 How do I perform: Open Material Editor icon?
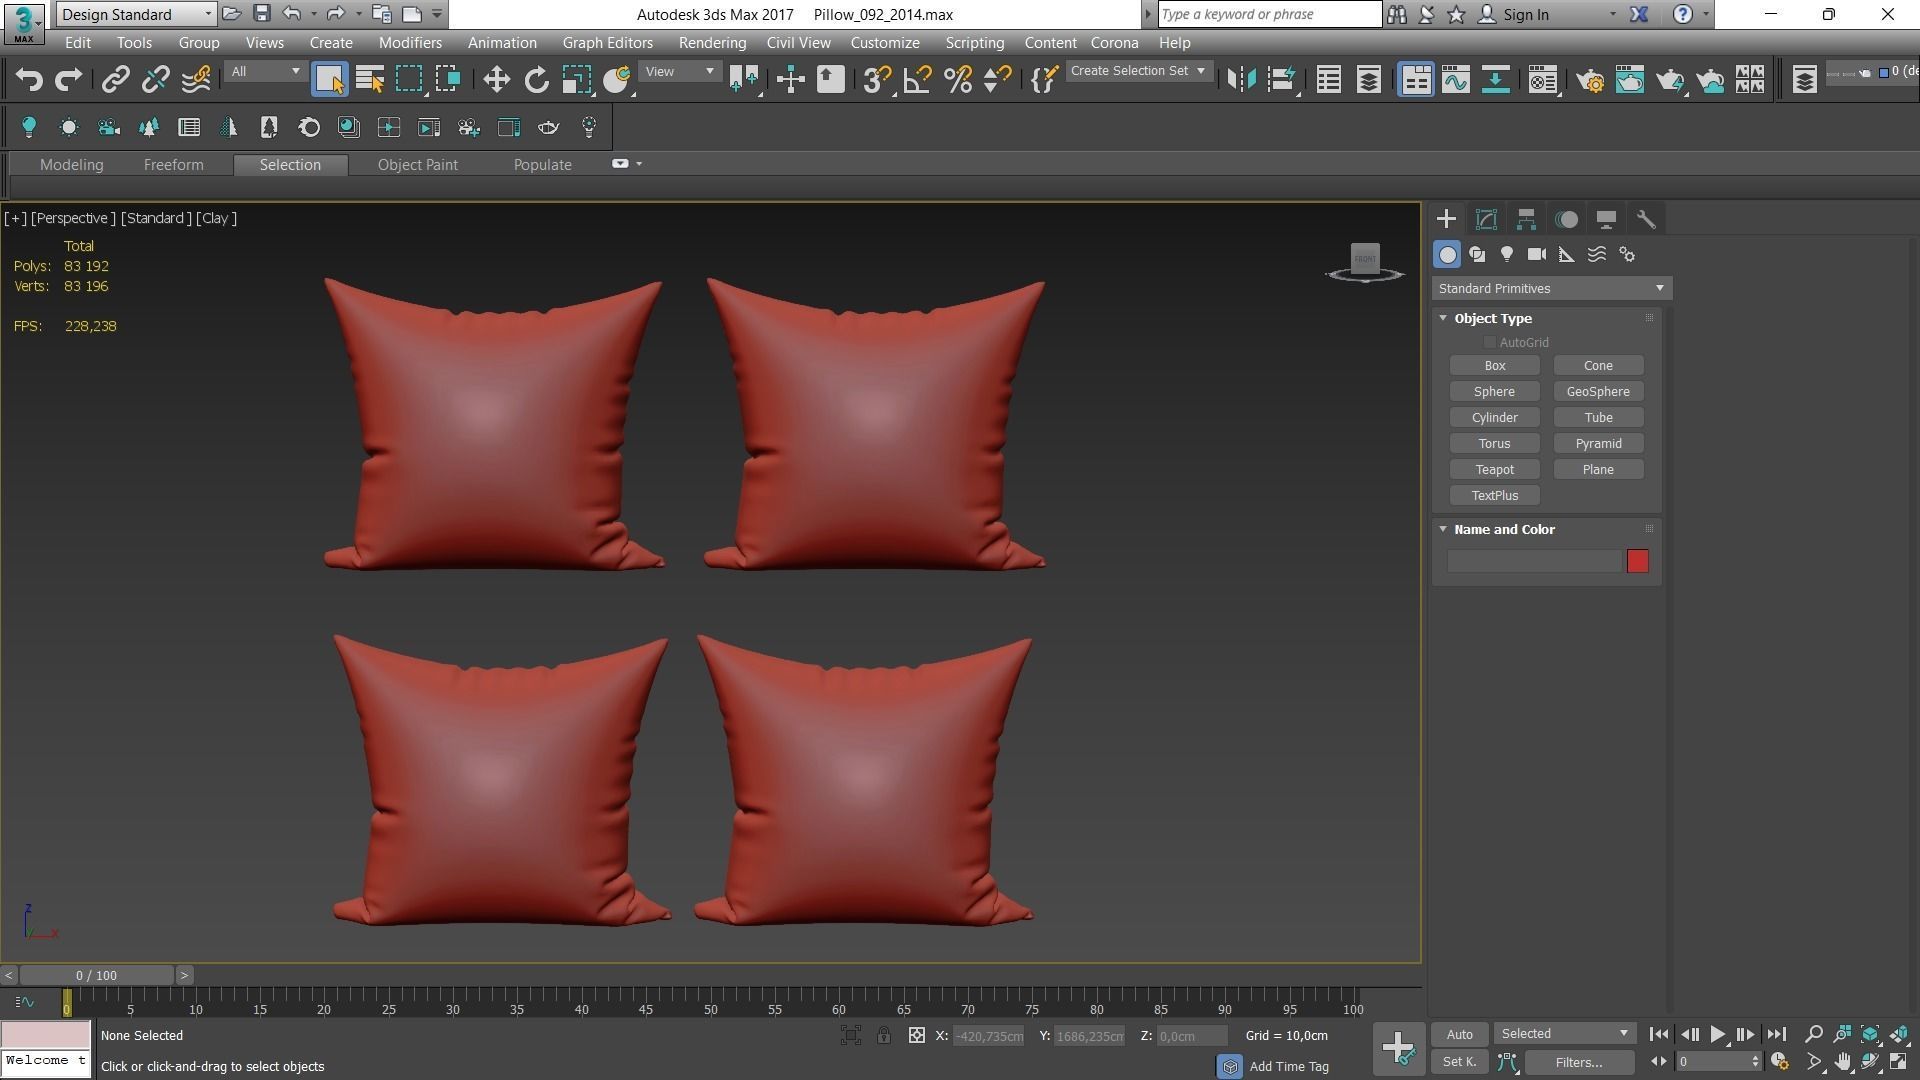tap(1542, 80)
